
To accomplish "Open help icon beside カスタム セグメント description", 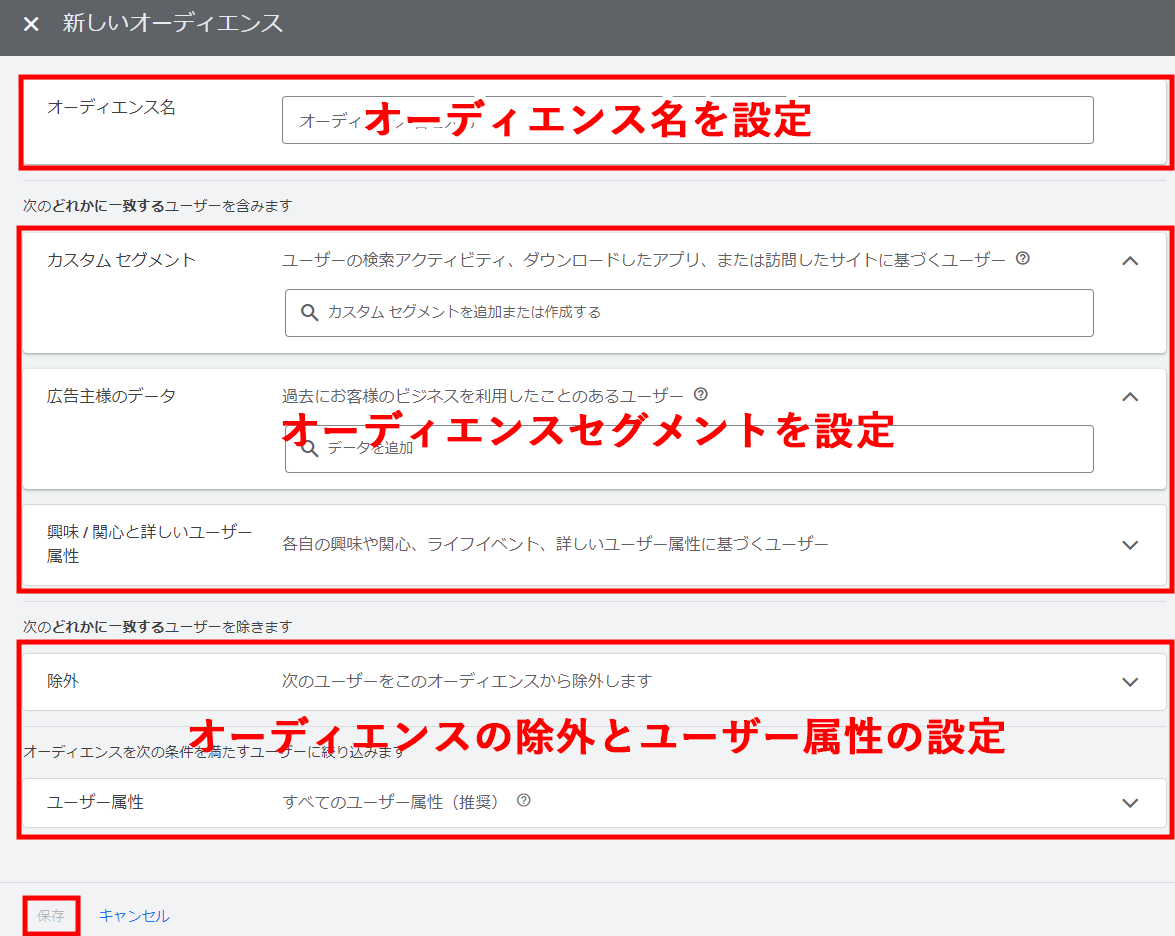I will 1022,259.
